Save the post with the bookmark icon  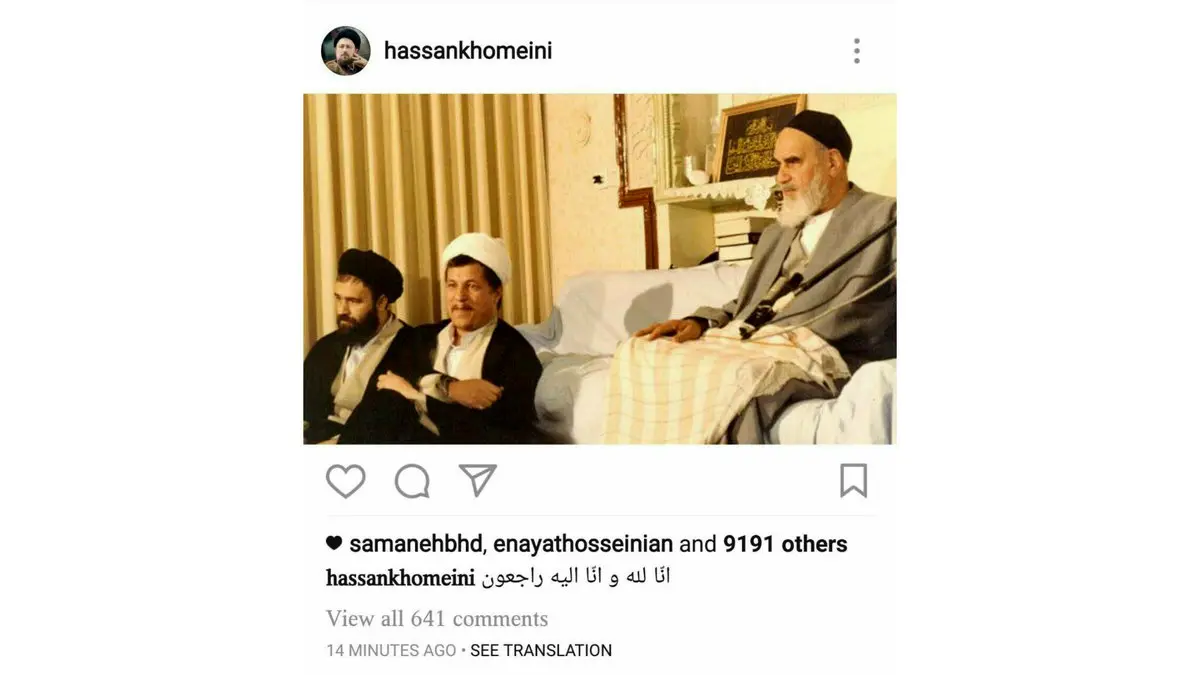tap(853, 481)
